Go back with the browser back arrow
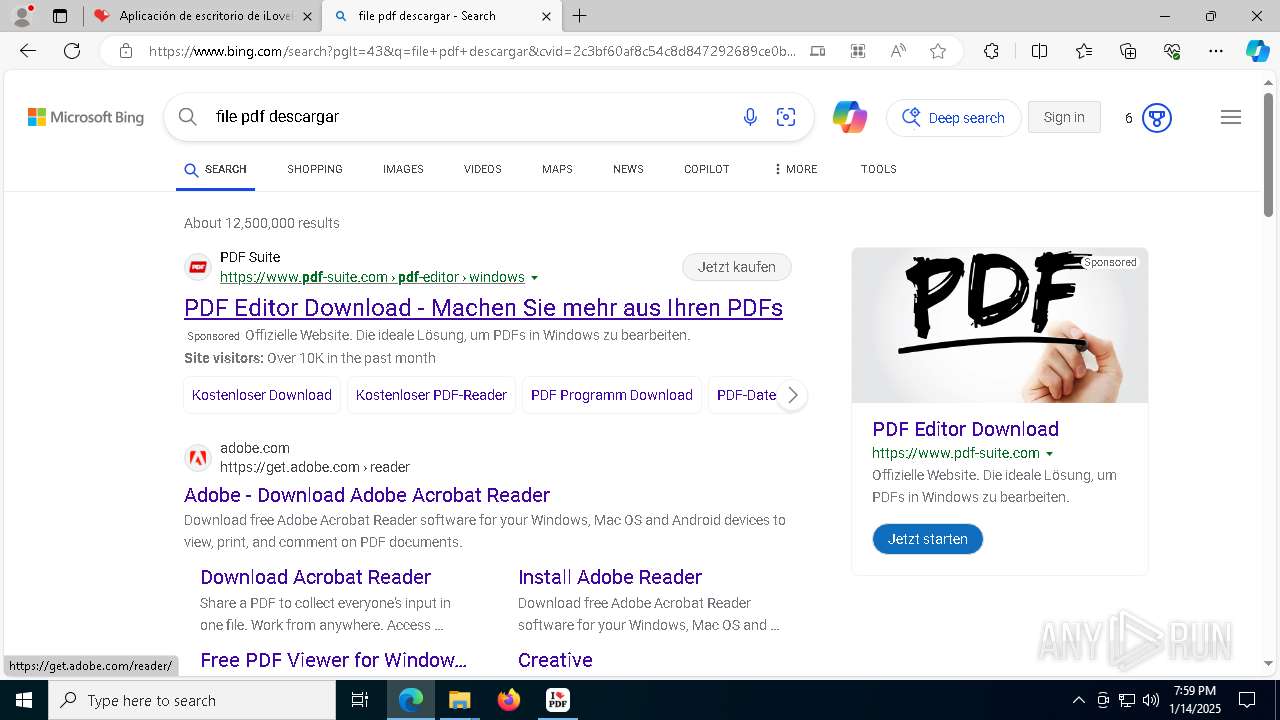This screenshot has height=720, width=1280. coord(28,51)
